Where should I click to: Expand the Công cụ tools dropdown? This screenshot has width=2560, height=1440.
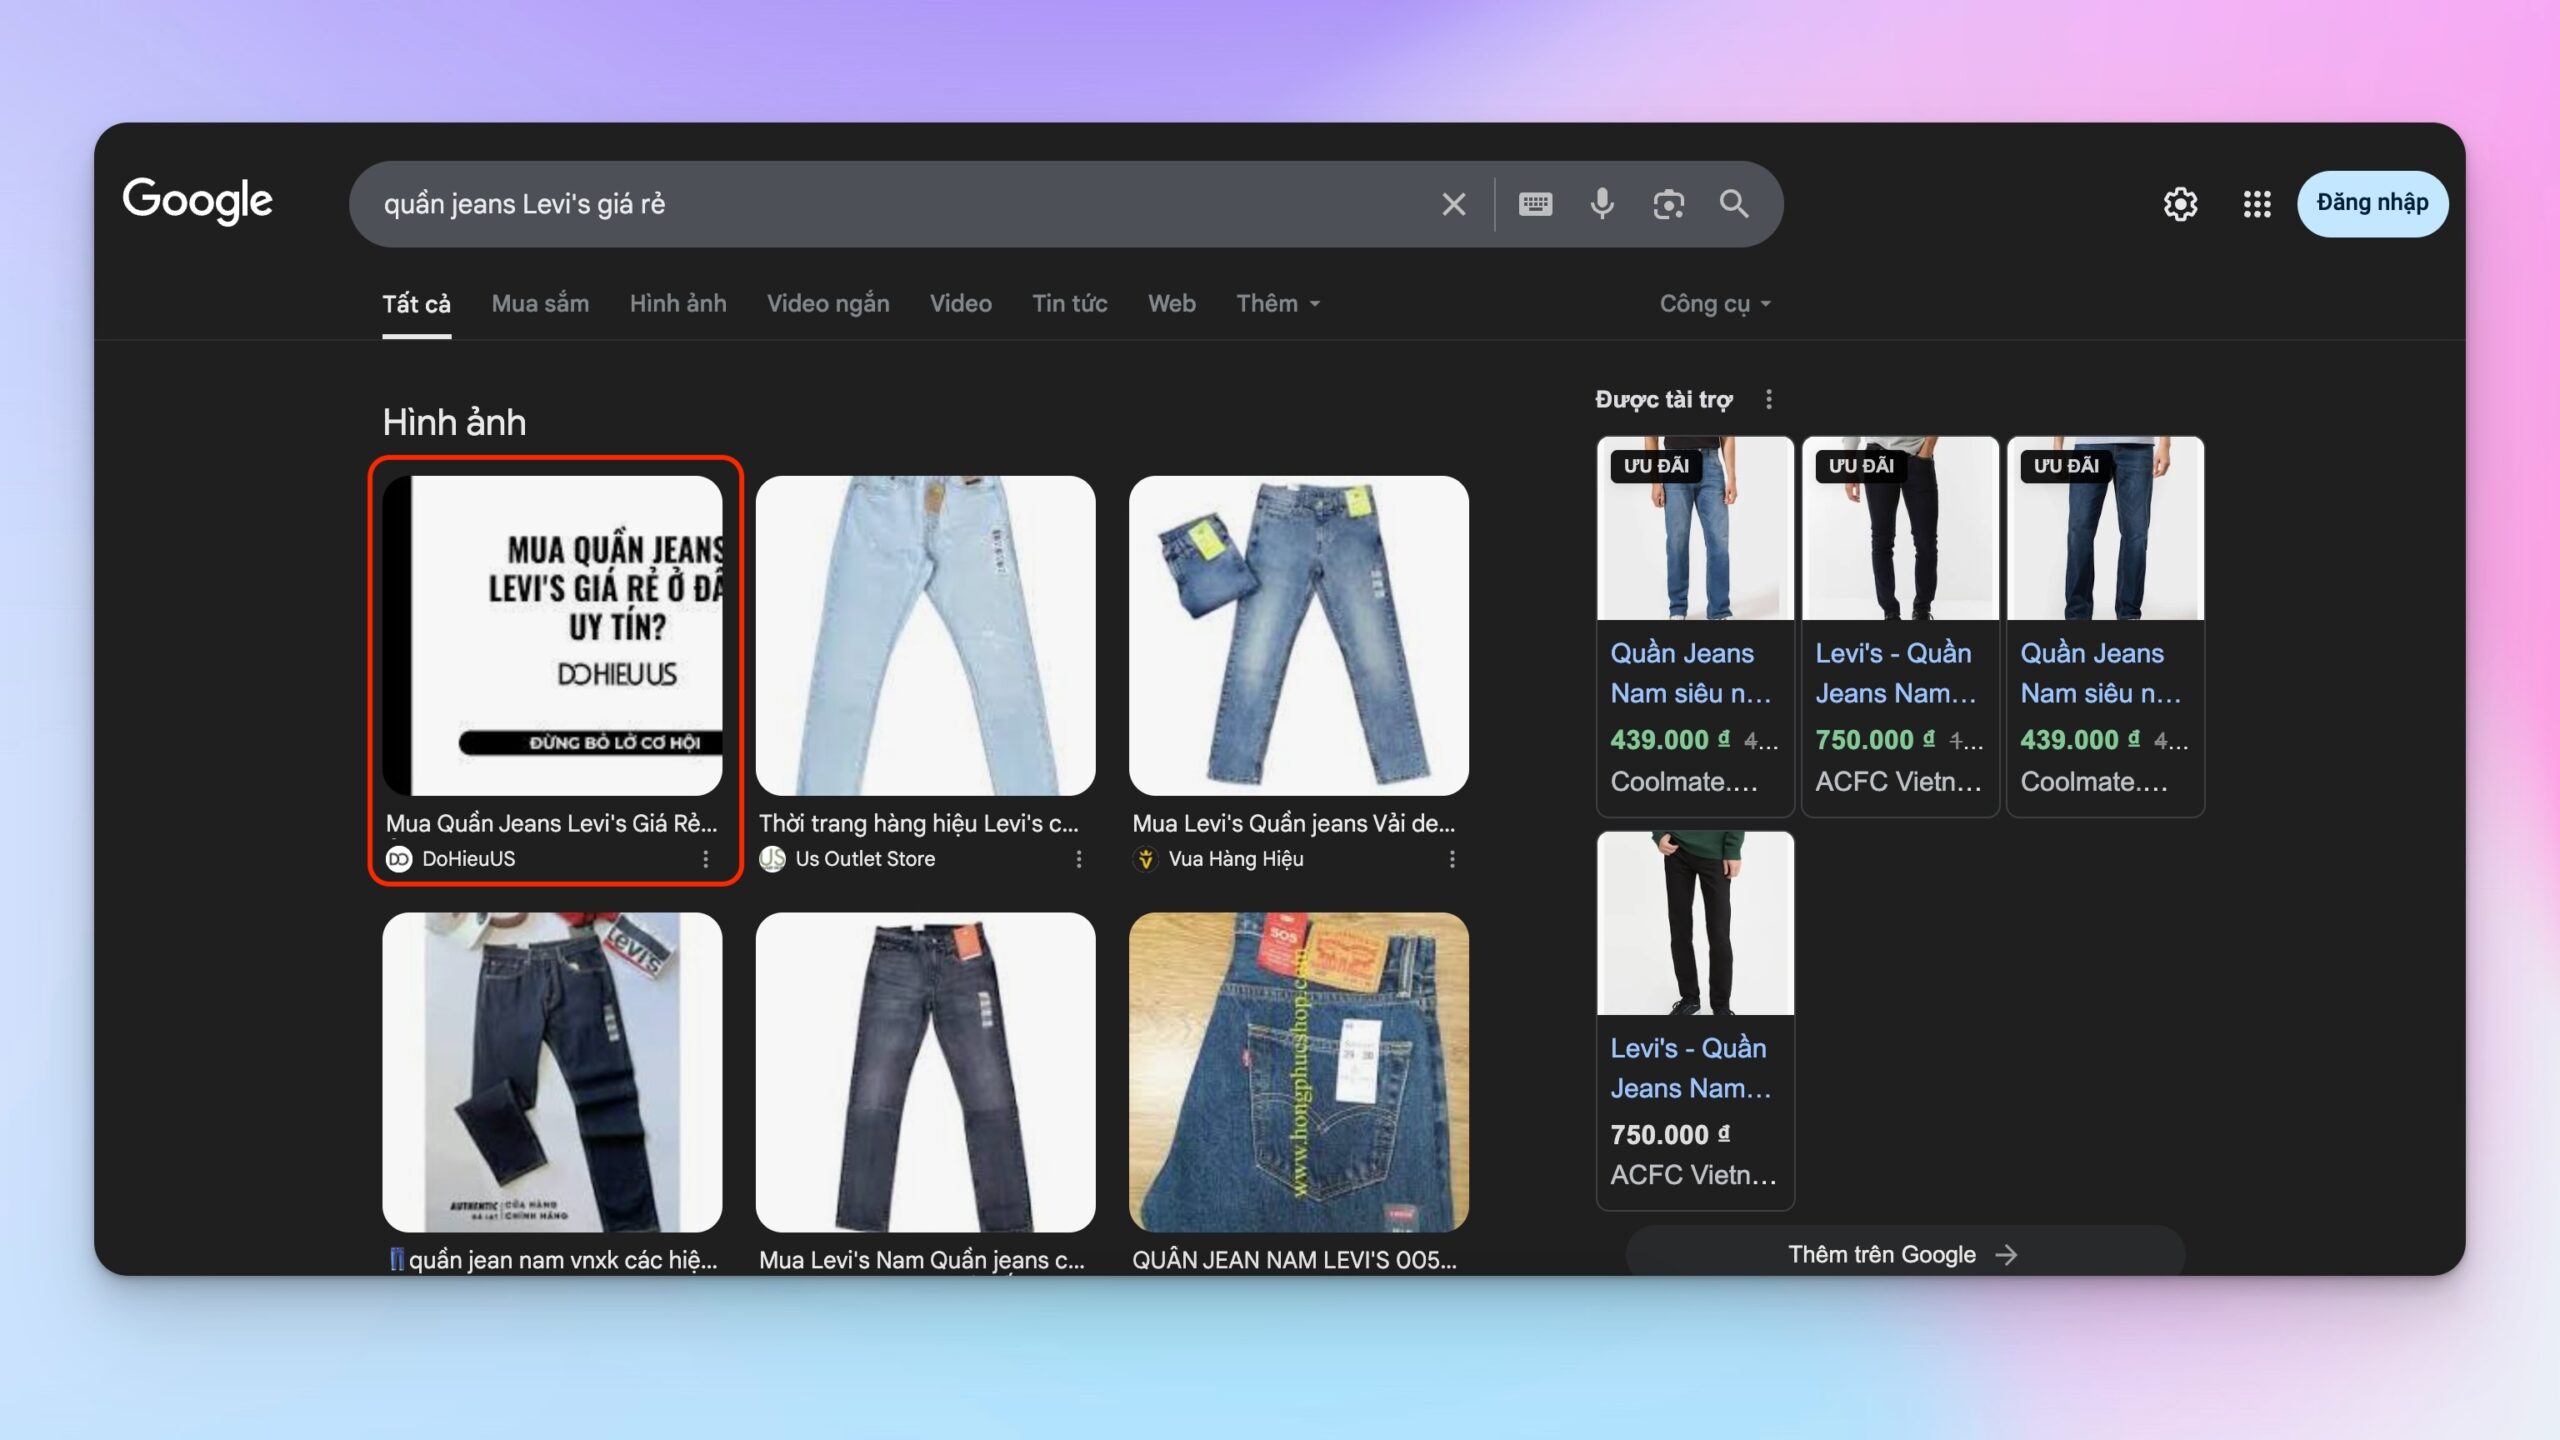point(1715,304)
